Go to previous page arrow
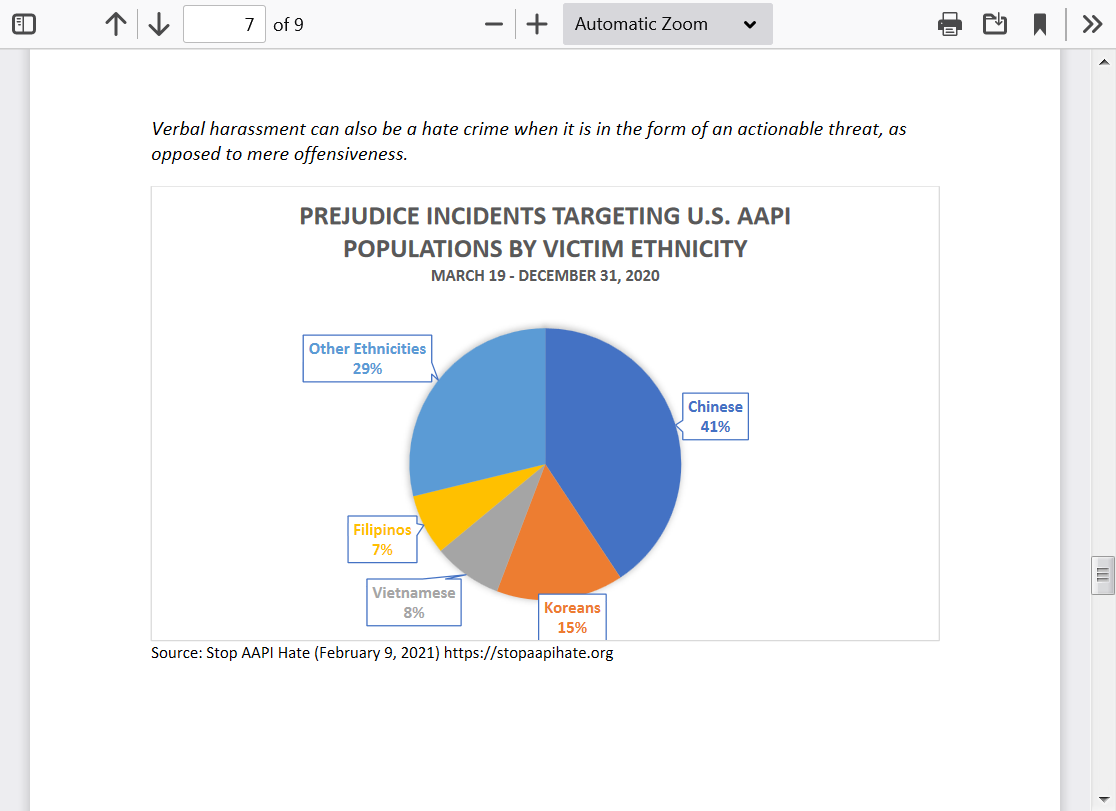The height and width of the screenshot is (811, 1116). [x=116, y=24]
